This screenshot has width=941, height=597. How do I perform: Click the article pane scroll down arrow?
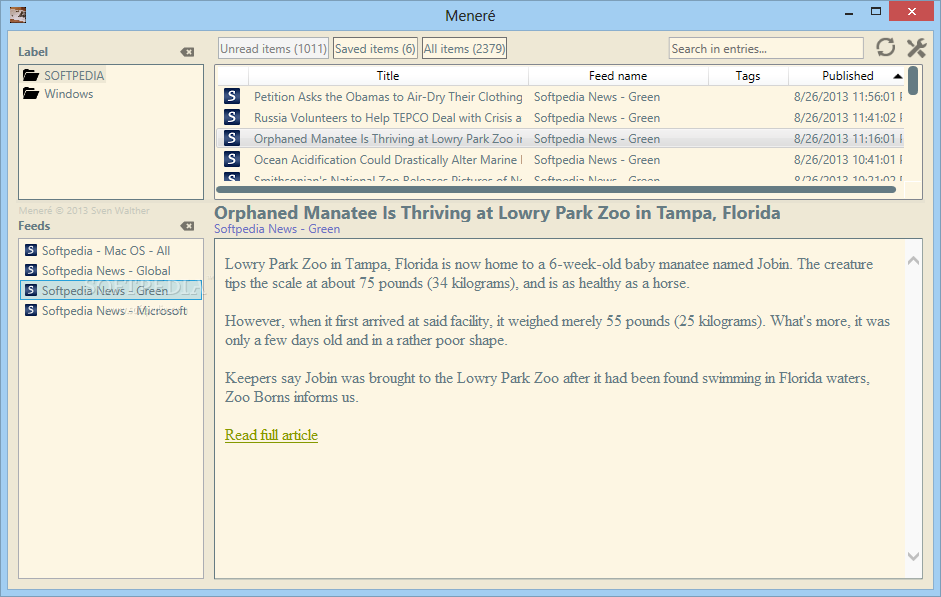click(x=913, y=556)
